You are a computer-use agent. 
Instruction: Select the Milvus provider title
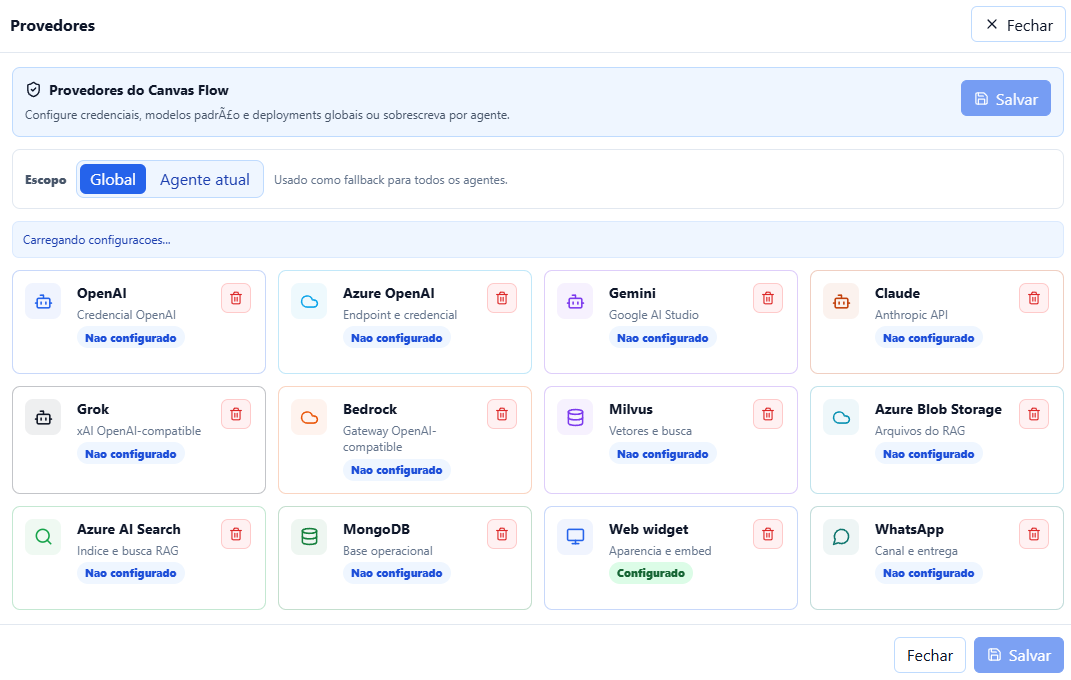tap(631, 410)
